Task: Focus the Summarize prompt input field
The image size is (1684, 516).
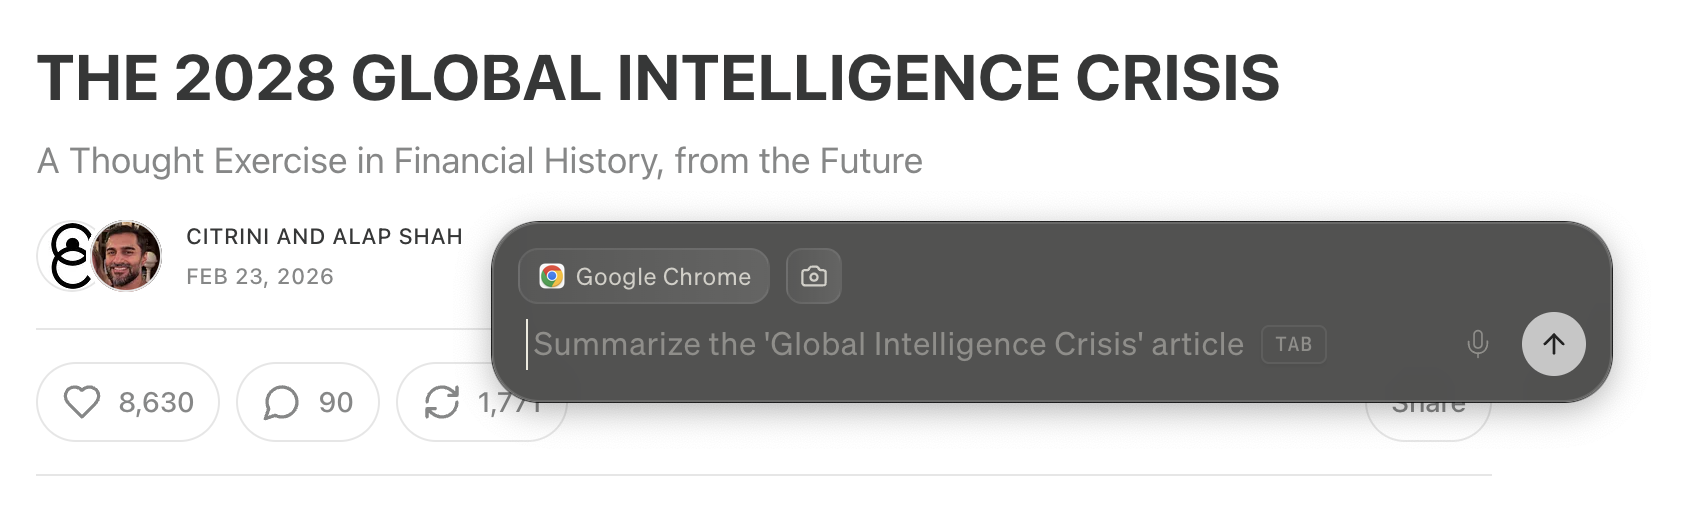Action: [888, 344]
